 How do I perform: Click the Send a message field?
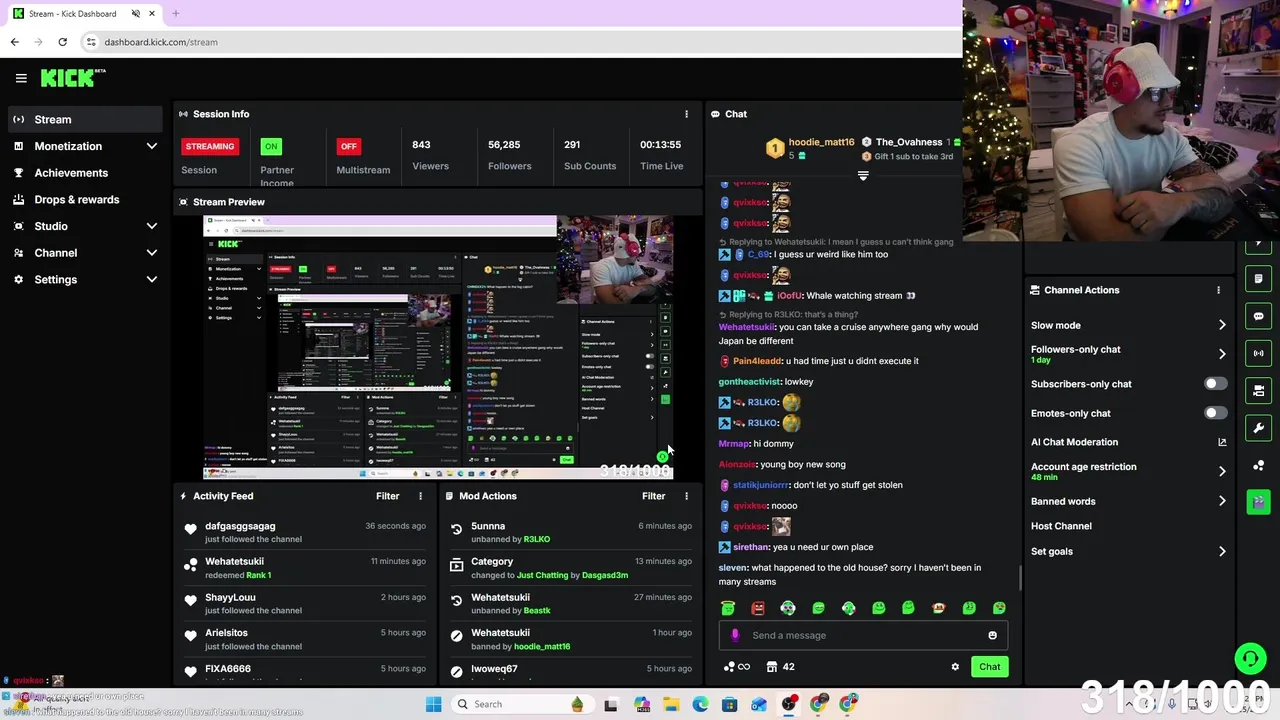point(863,635)
